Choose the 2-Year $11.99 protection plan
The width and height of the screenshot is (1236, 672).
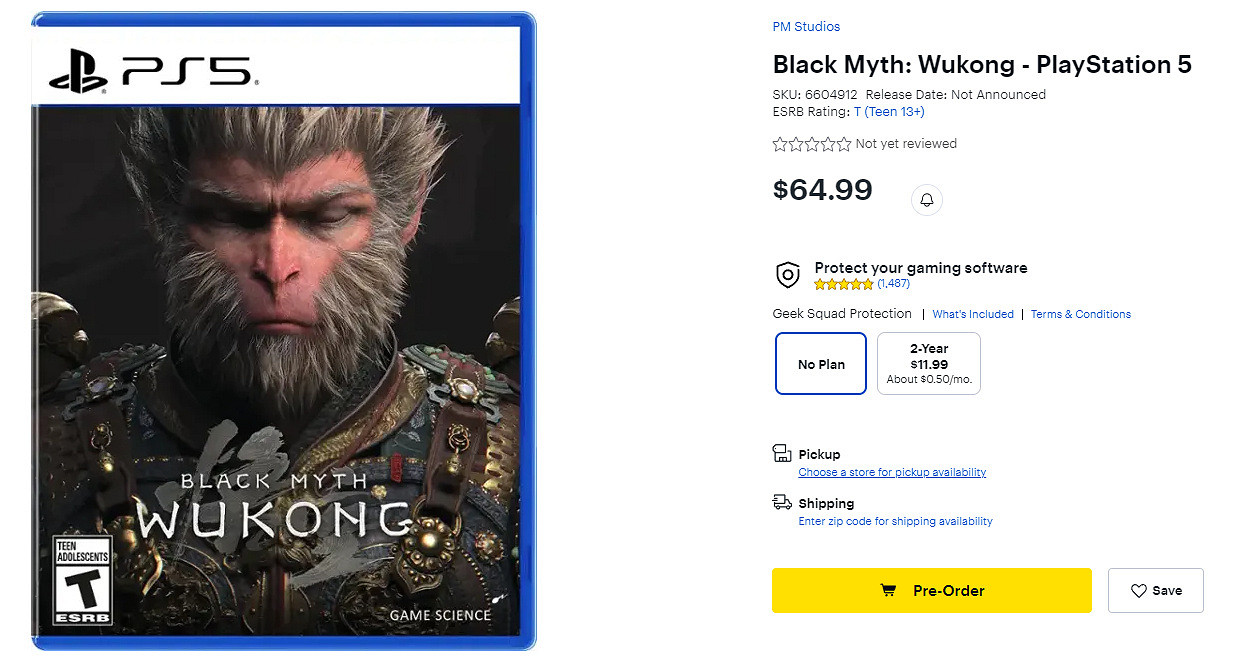(929, 364)
